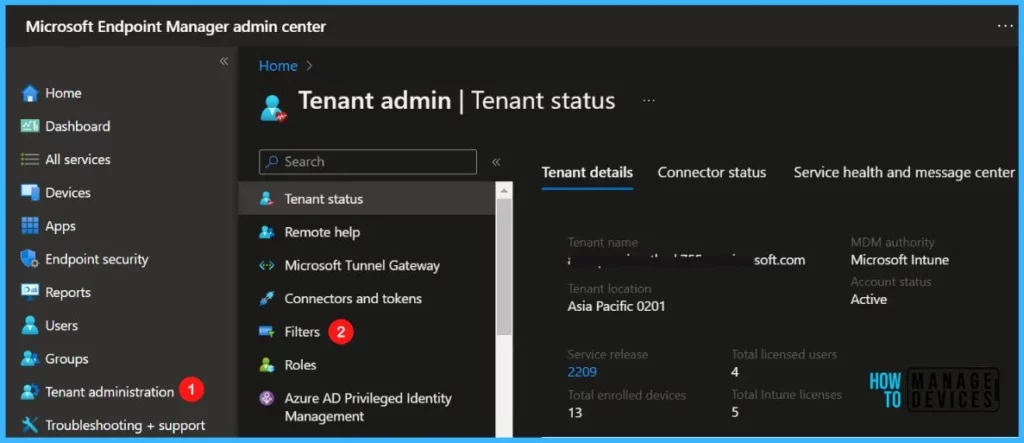Click the Microsoft Endpoint Manager admin center title
1024x443 pixels.
tap(176, 27)
